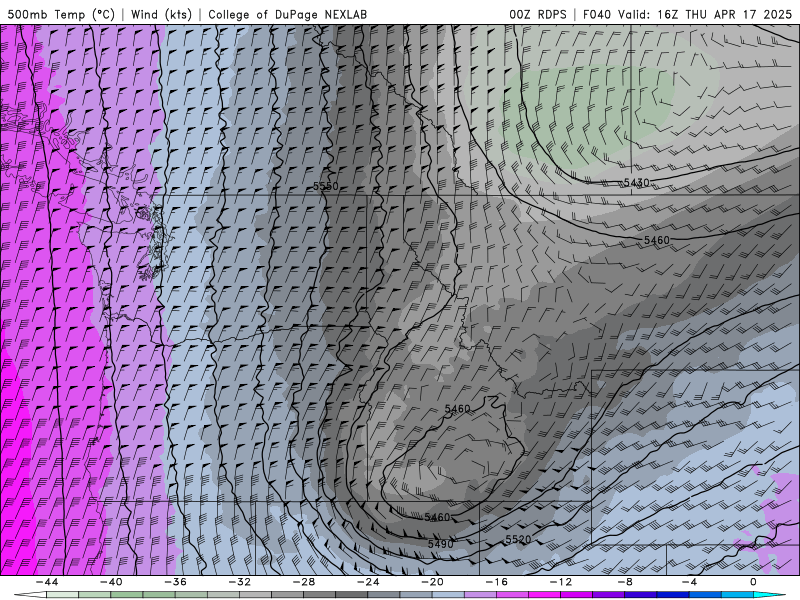Viewport: 800px width, 600px height.
Task: Click the 0 value on the temperature scale
Action: tap(754, 582)
